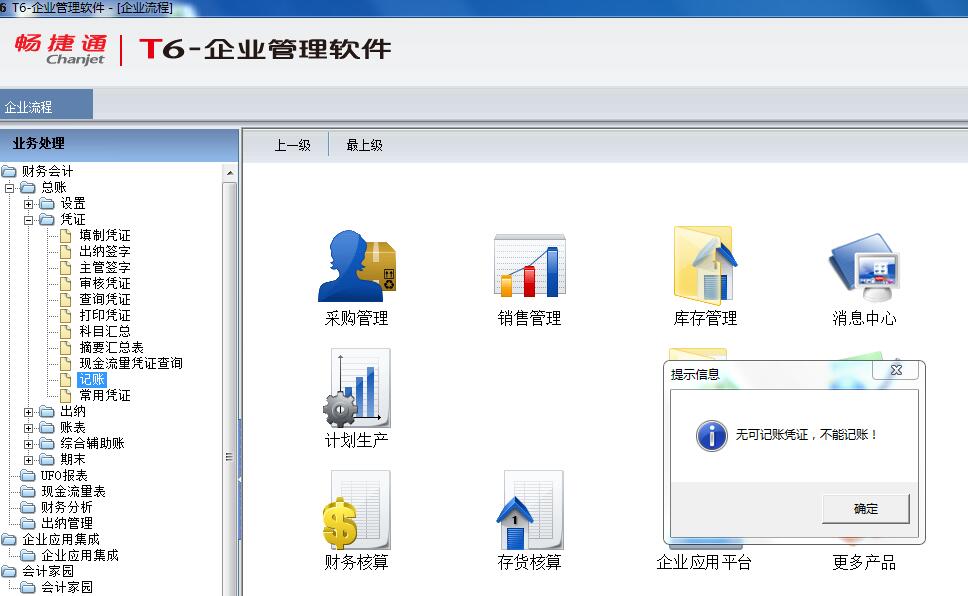Click the 更多产品 label
The width and height of the screenshot is (968, 596).
click(864, 562)
